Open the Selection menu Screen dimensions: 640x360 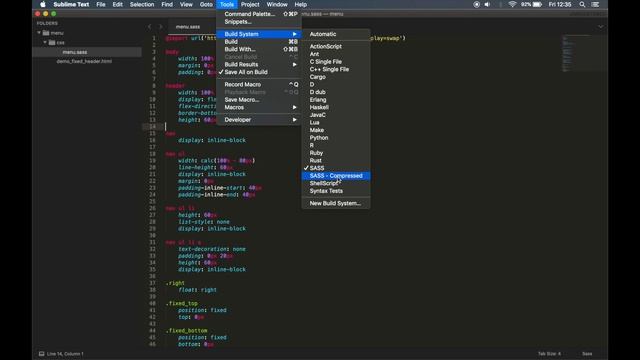click(142, 4)
